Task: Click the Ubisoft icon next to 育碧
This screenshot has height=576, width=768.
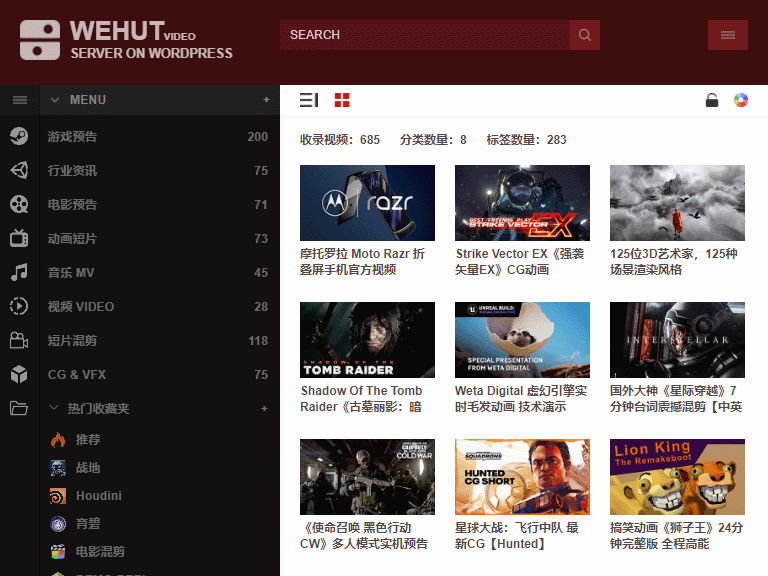Action: 58,524
